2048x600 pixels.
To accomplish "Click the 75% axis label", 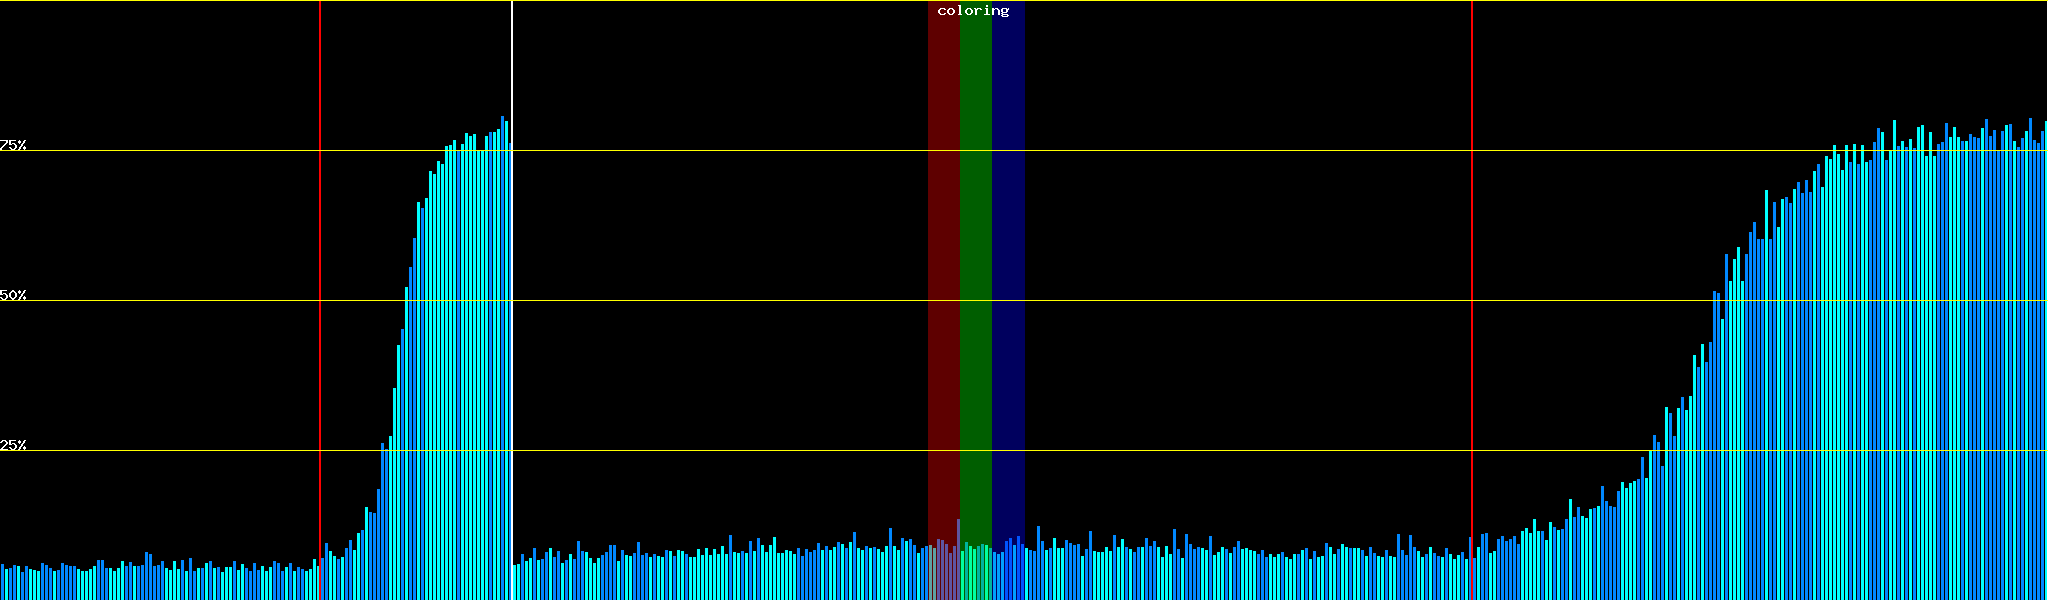I will [13, 145].
